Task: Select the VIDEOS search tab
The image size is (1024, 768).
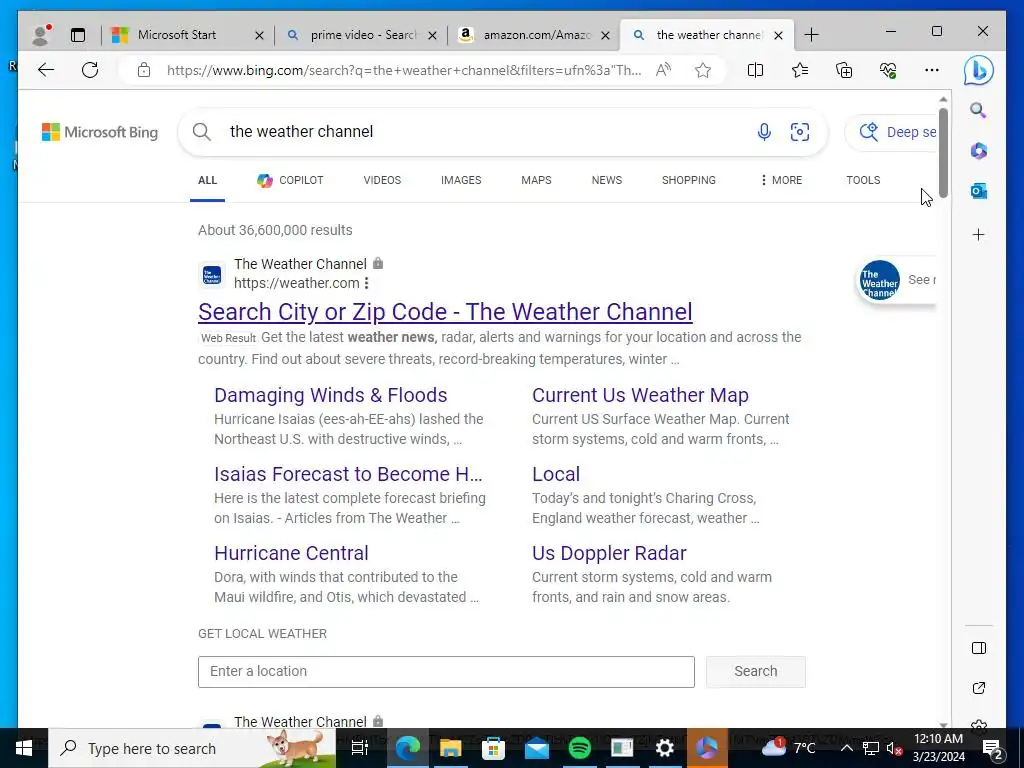Action: (382, 180)
